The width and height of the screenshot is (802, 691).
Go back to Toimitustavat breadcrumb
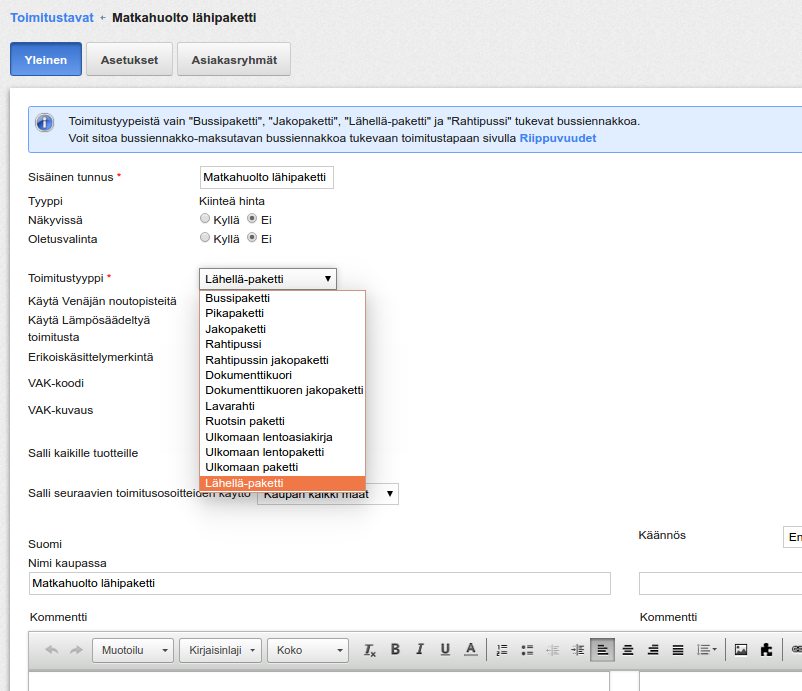pos(52,18)
